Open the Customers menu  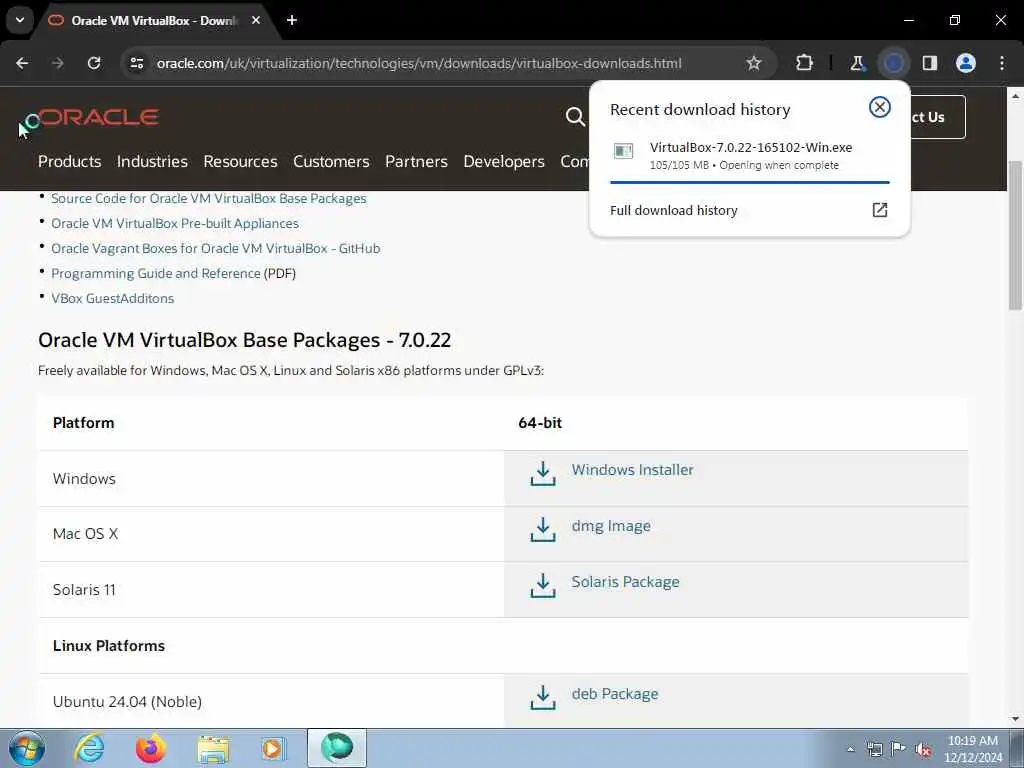pos(331,161)
